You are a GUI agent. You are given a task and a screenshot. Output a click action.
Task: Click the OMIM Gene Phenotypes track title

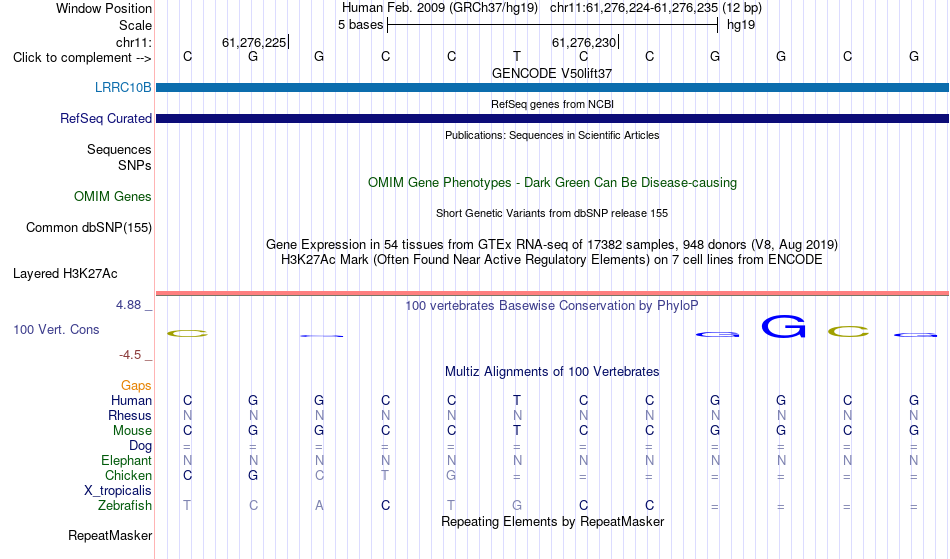552,182
